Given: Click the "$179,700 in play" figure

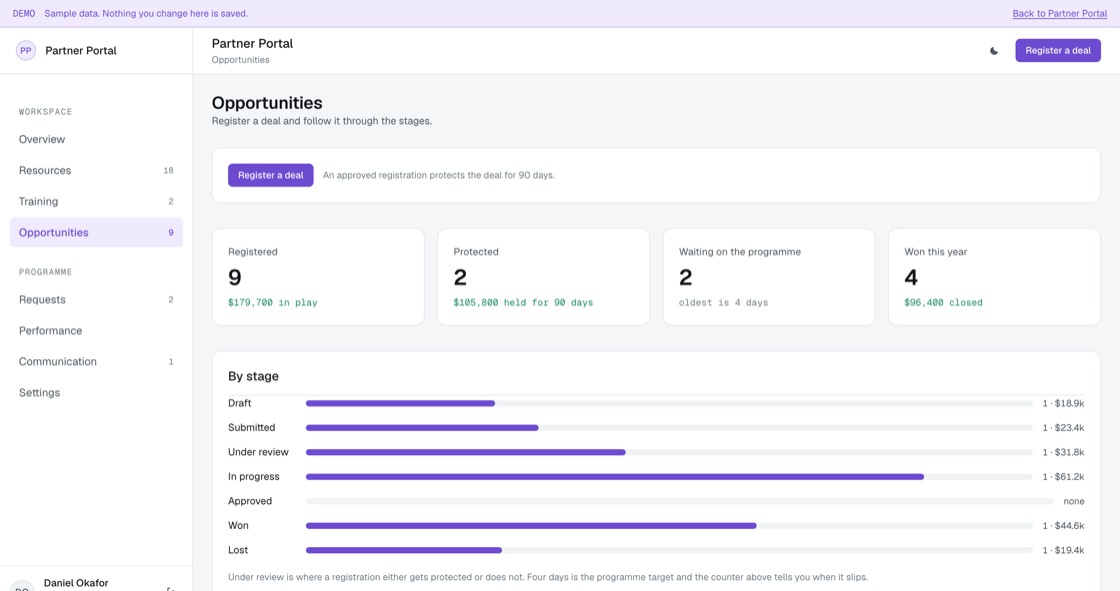Looking at the screenshot, I should (273, 302).
